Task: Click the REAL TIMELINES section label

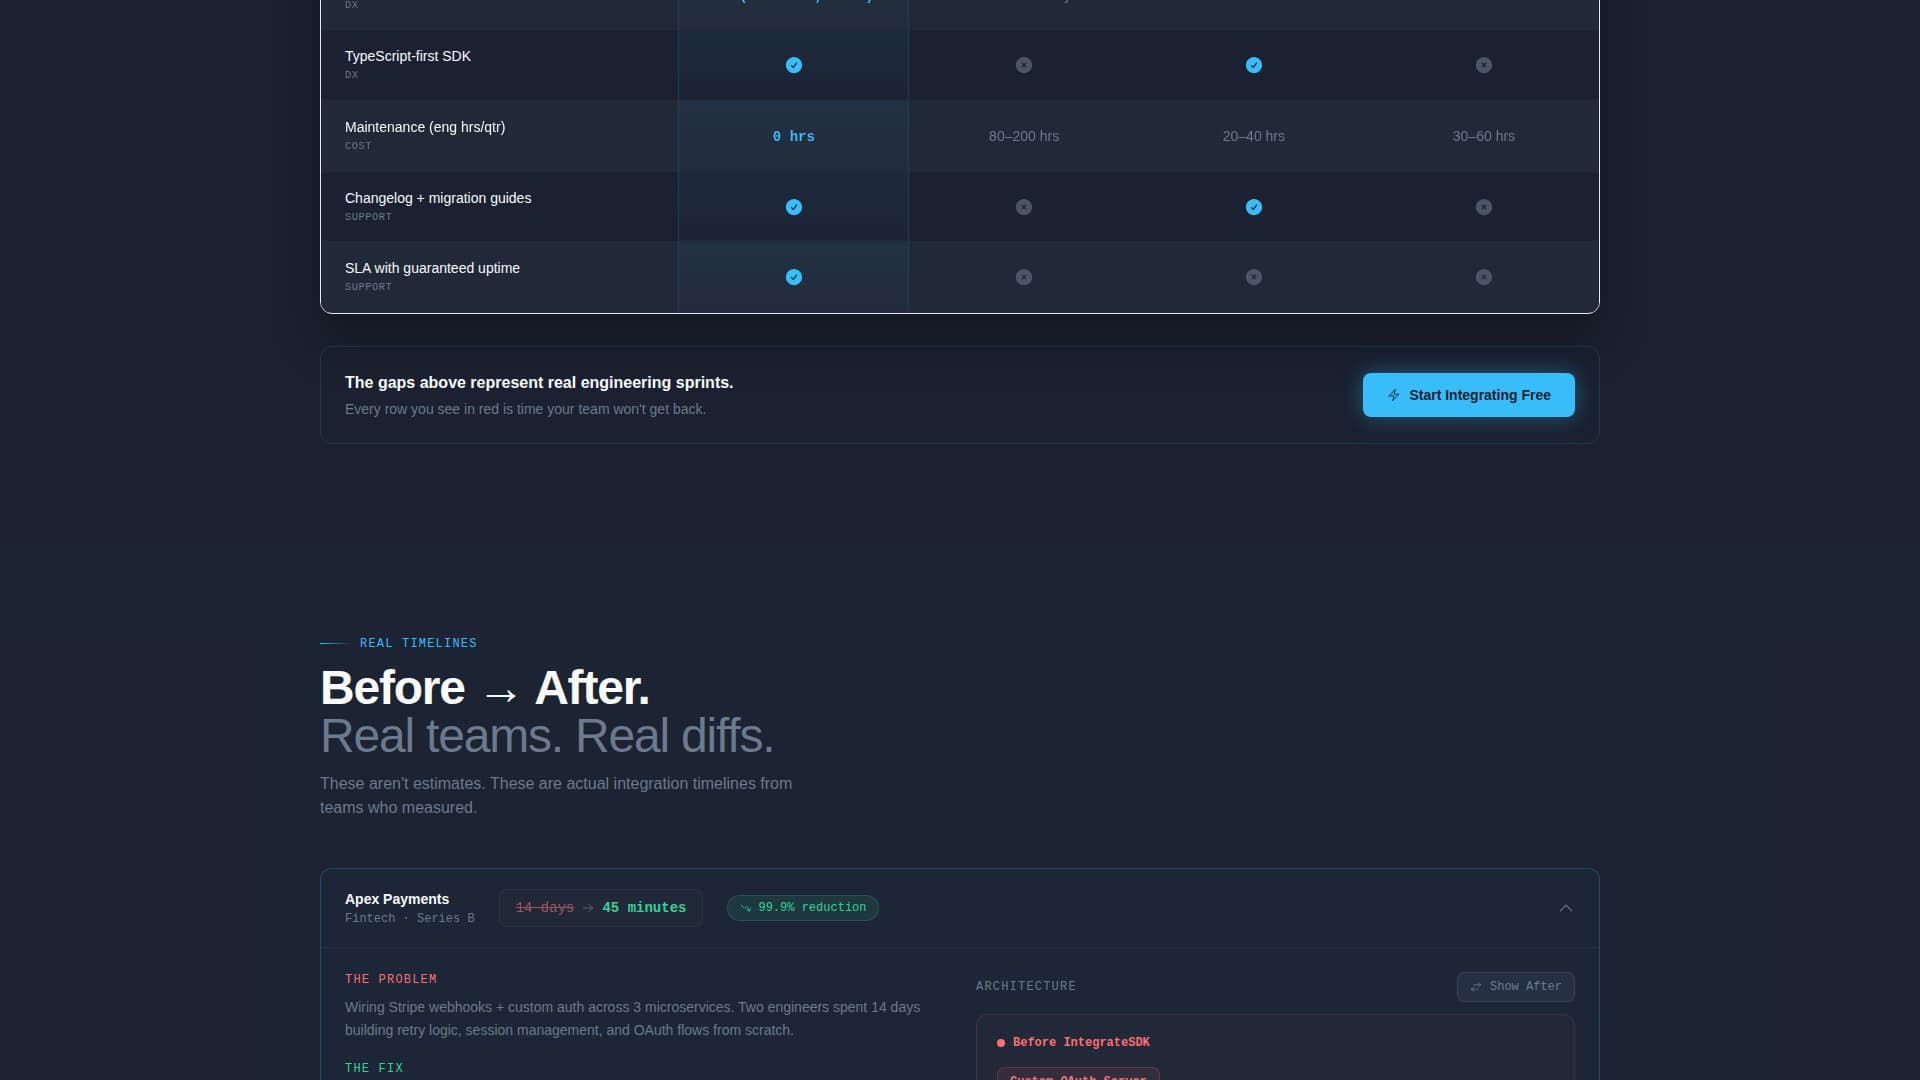Action: (x=418, y=643)
